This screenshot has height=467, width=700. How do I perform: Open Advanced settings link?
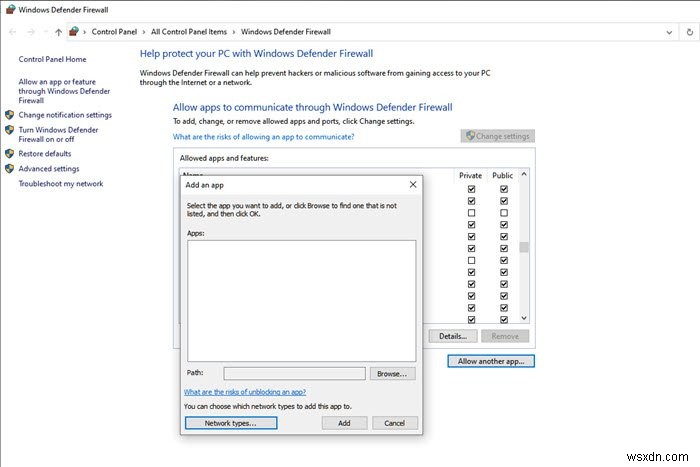(49, 169)
